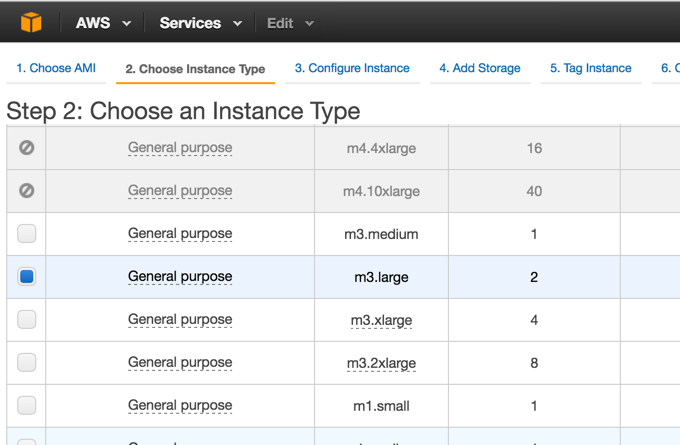Click General purpose link in m1.small row
The image size is (680, 445).
pyautogui.click(x=180, y=406)
